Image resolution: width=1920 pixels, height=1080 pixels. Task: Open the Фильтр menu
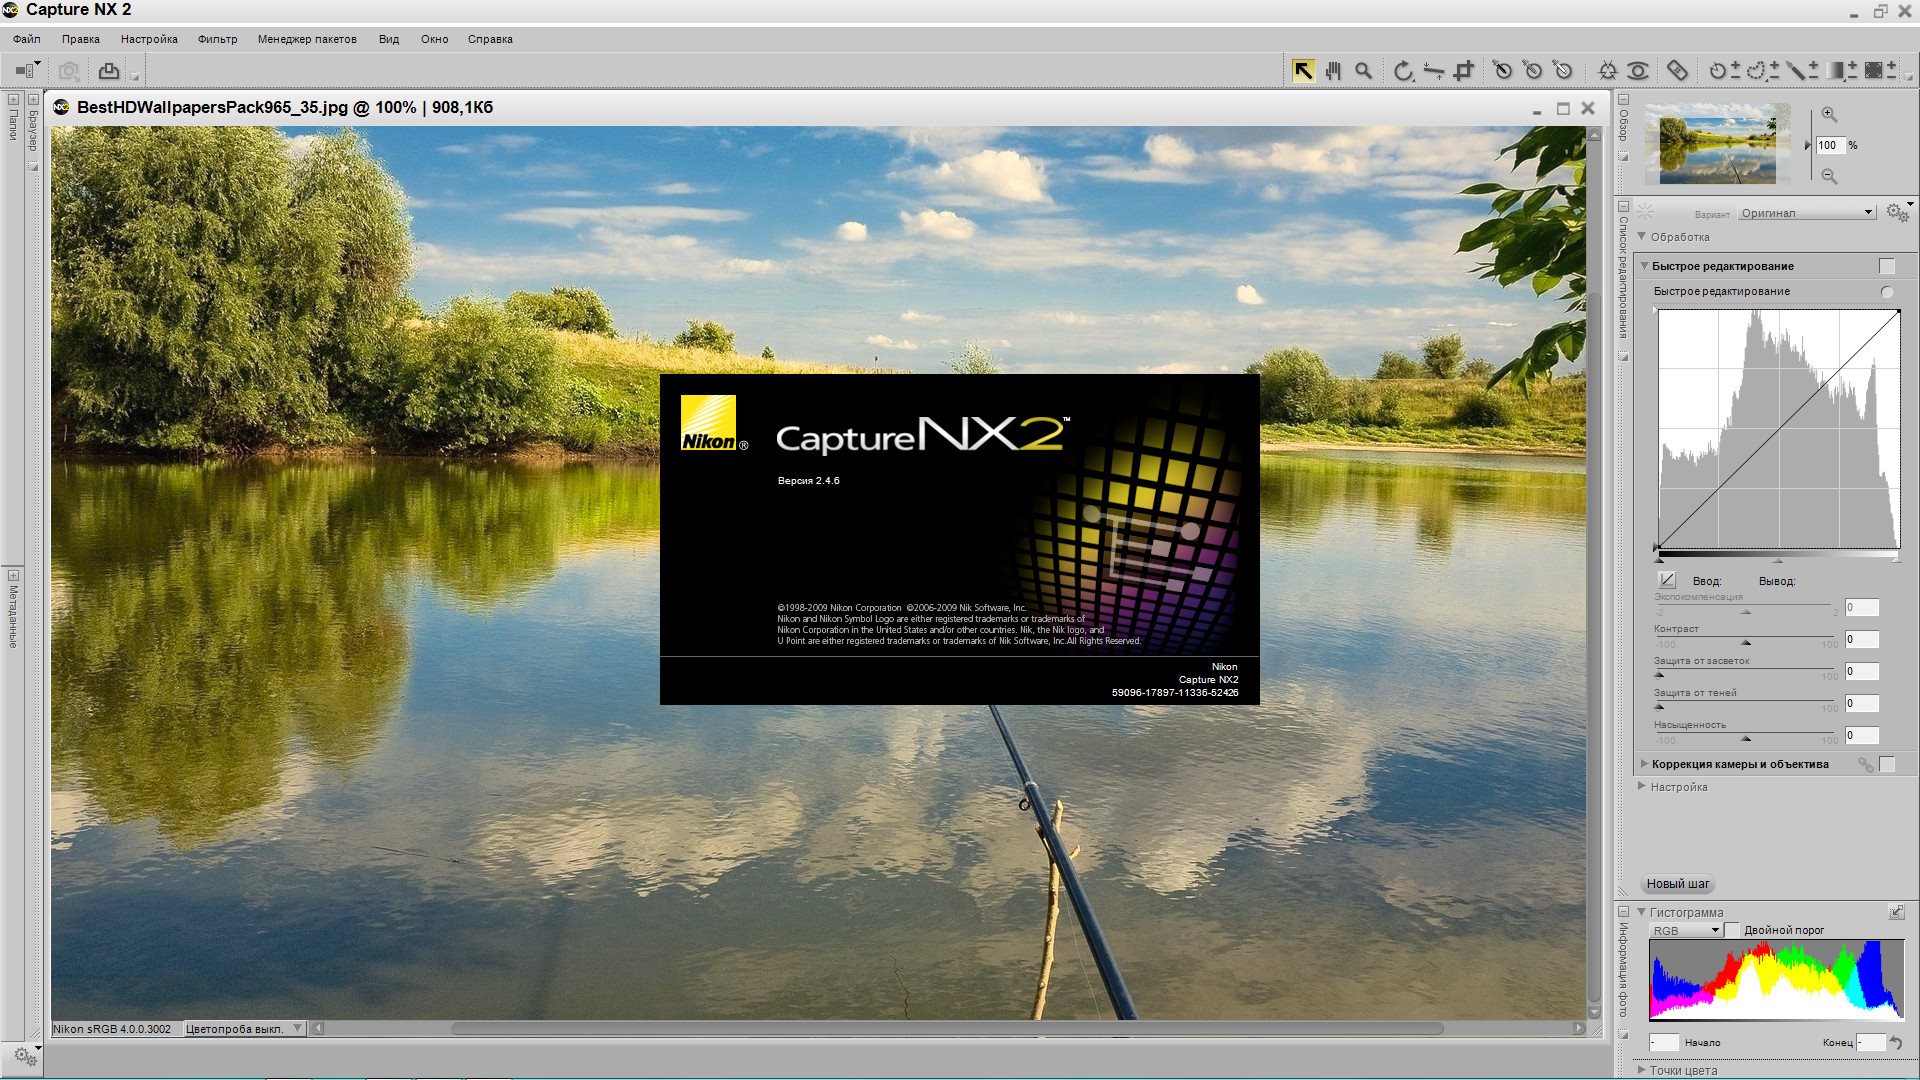point(218,38)
